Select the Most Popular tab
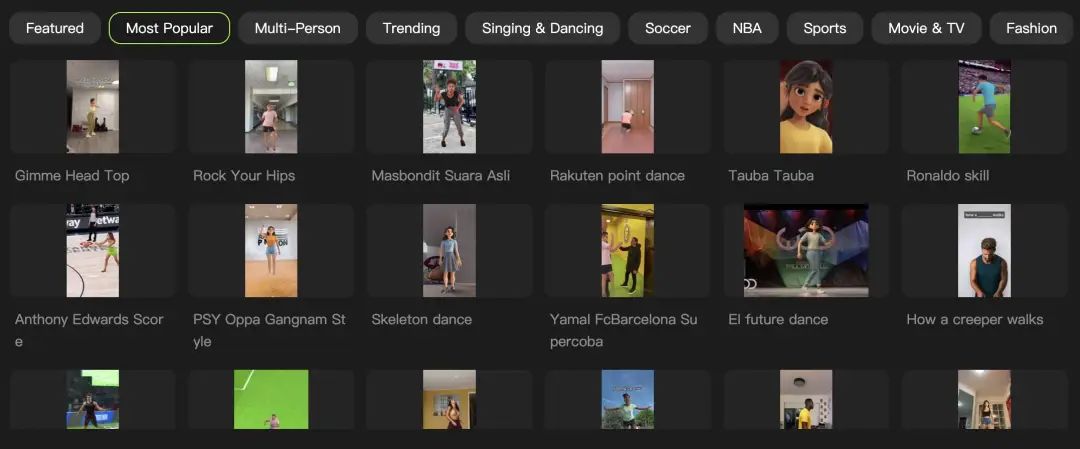 (169, 28)
